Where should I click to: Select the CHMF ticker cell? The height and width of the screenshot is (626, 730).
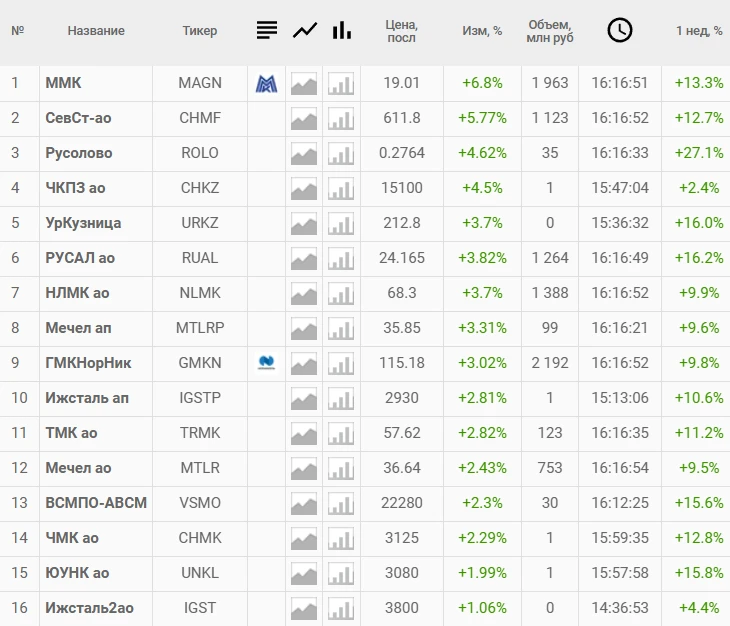200,118
